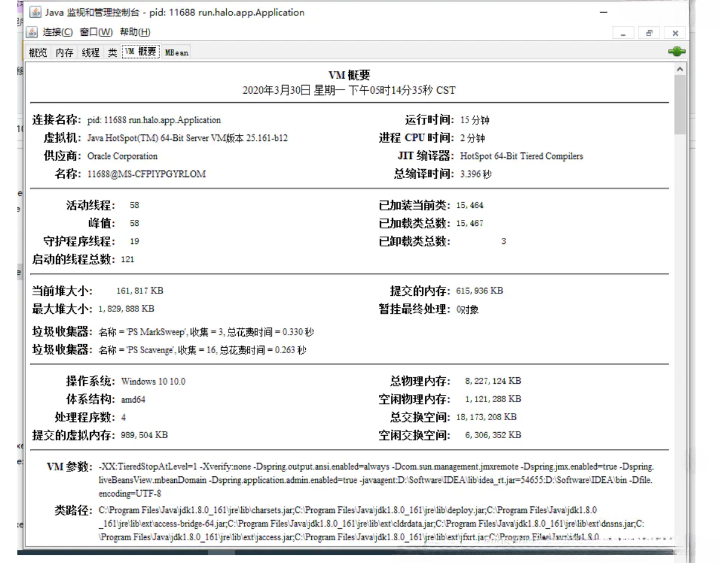
Task: Click the uptime value 15 分钟
Action: tap(475, 120)
